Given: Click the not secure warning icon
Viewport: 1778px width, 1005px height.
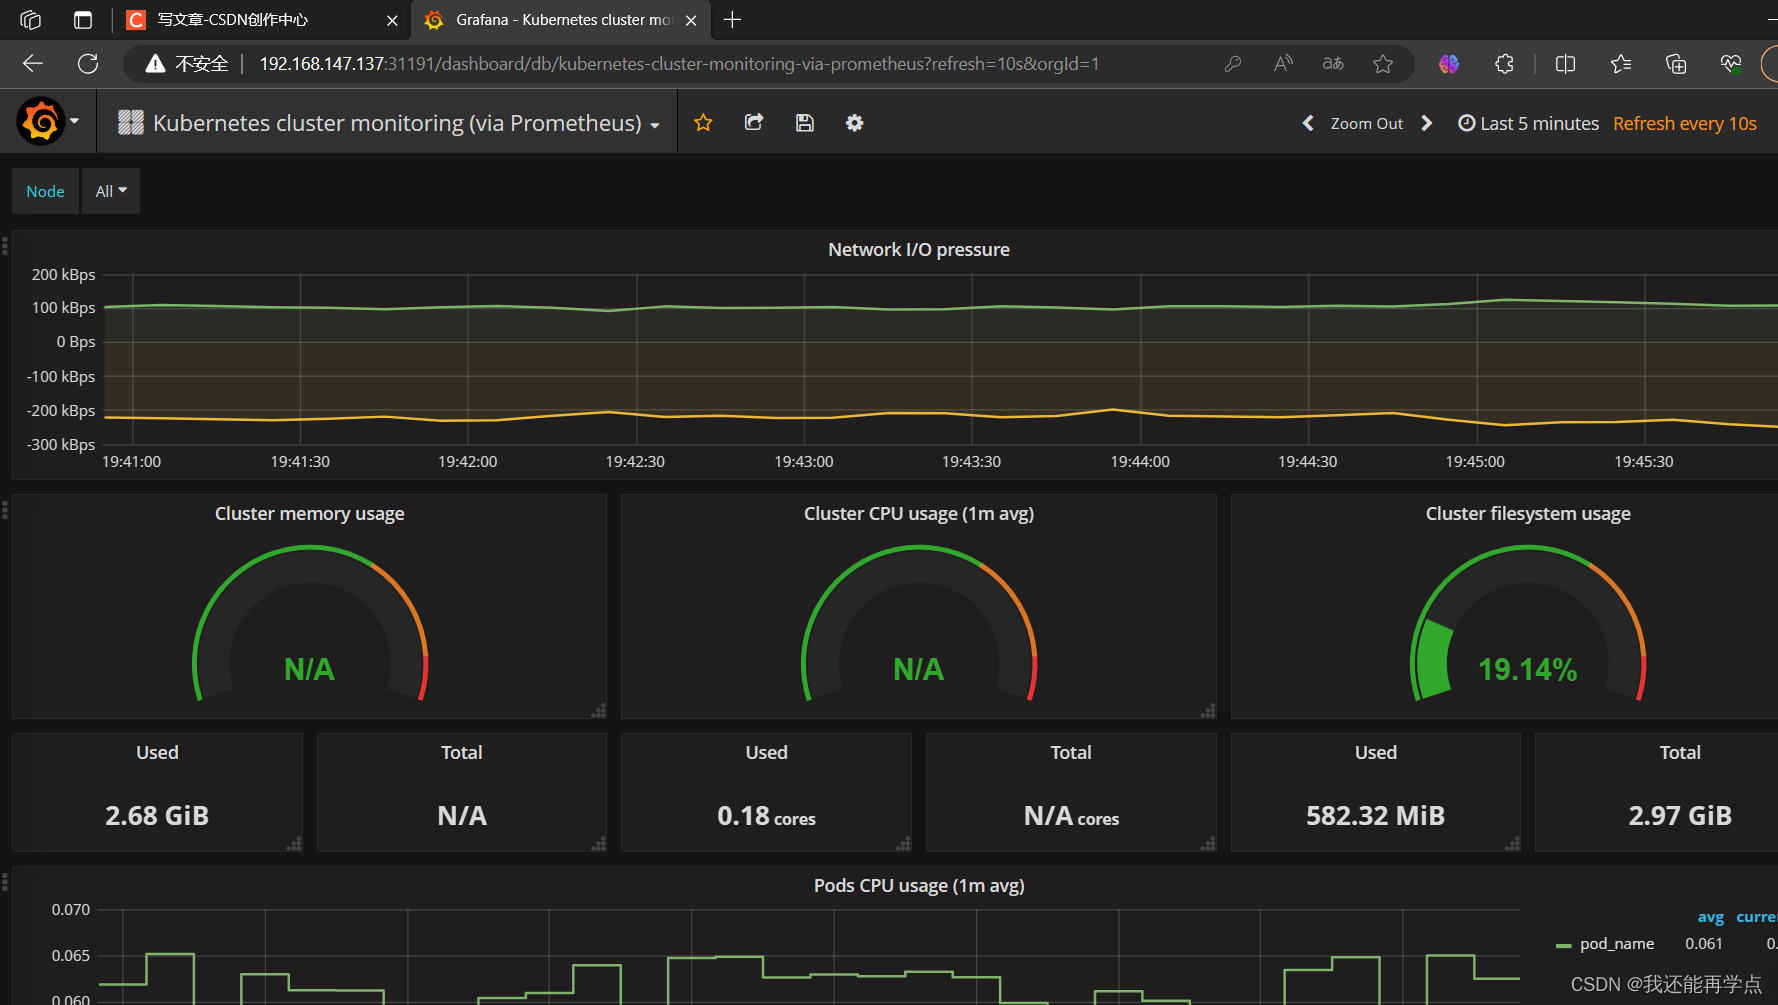Looking at the screenshot, I should (x=155, y=64).
